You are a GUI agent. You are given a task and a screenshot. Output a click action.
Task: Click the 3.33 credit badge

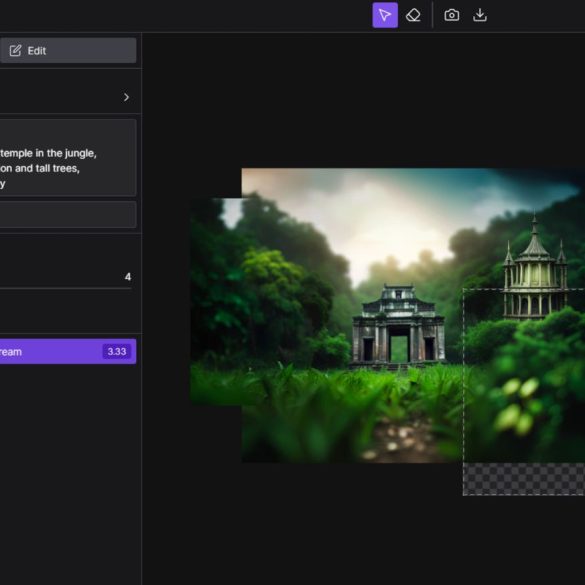point(117,351)
